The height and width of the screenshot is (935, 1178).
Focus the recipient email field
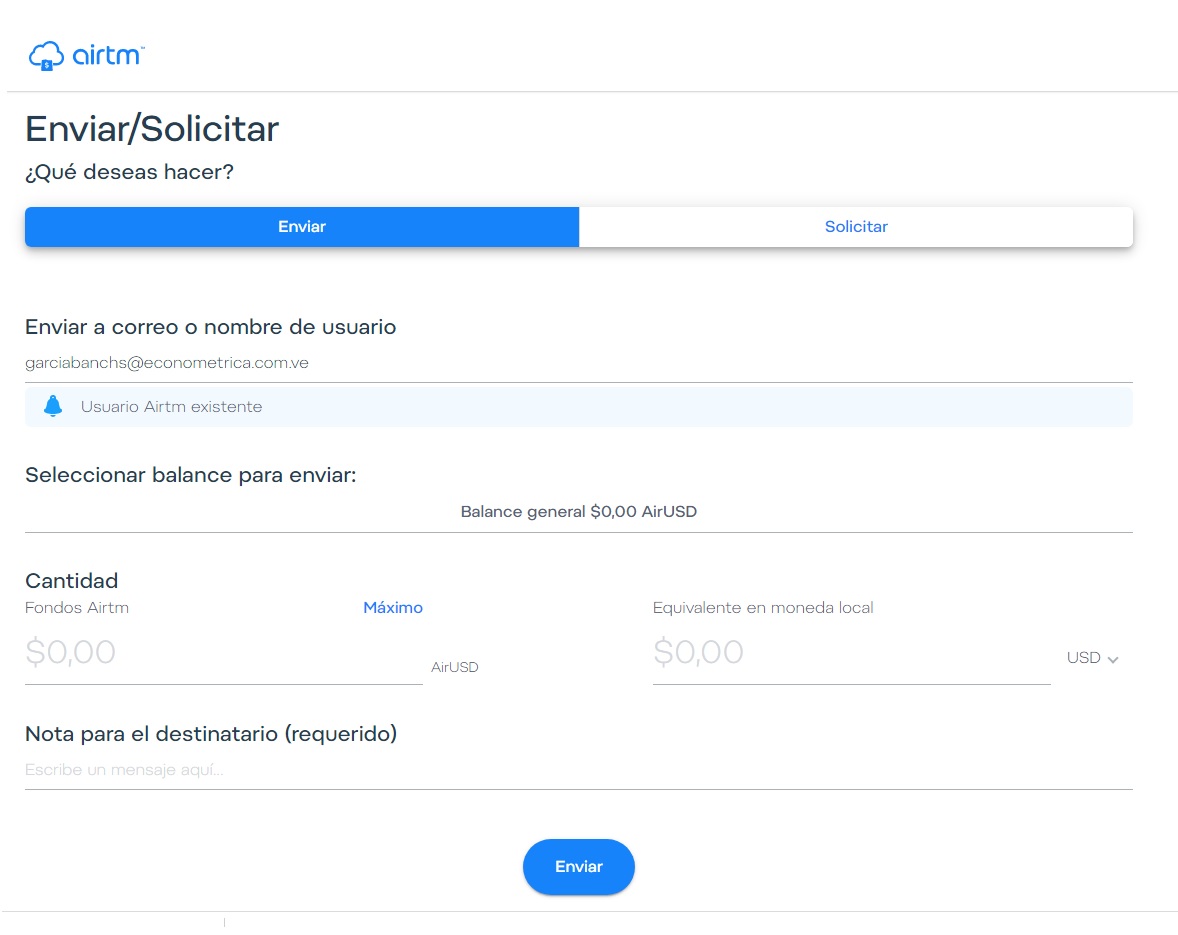(x=578, y=363)
